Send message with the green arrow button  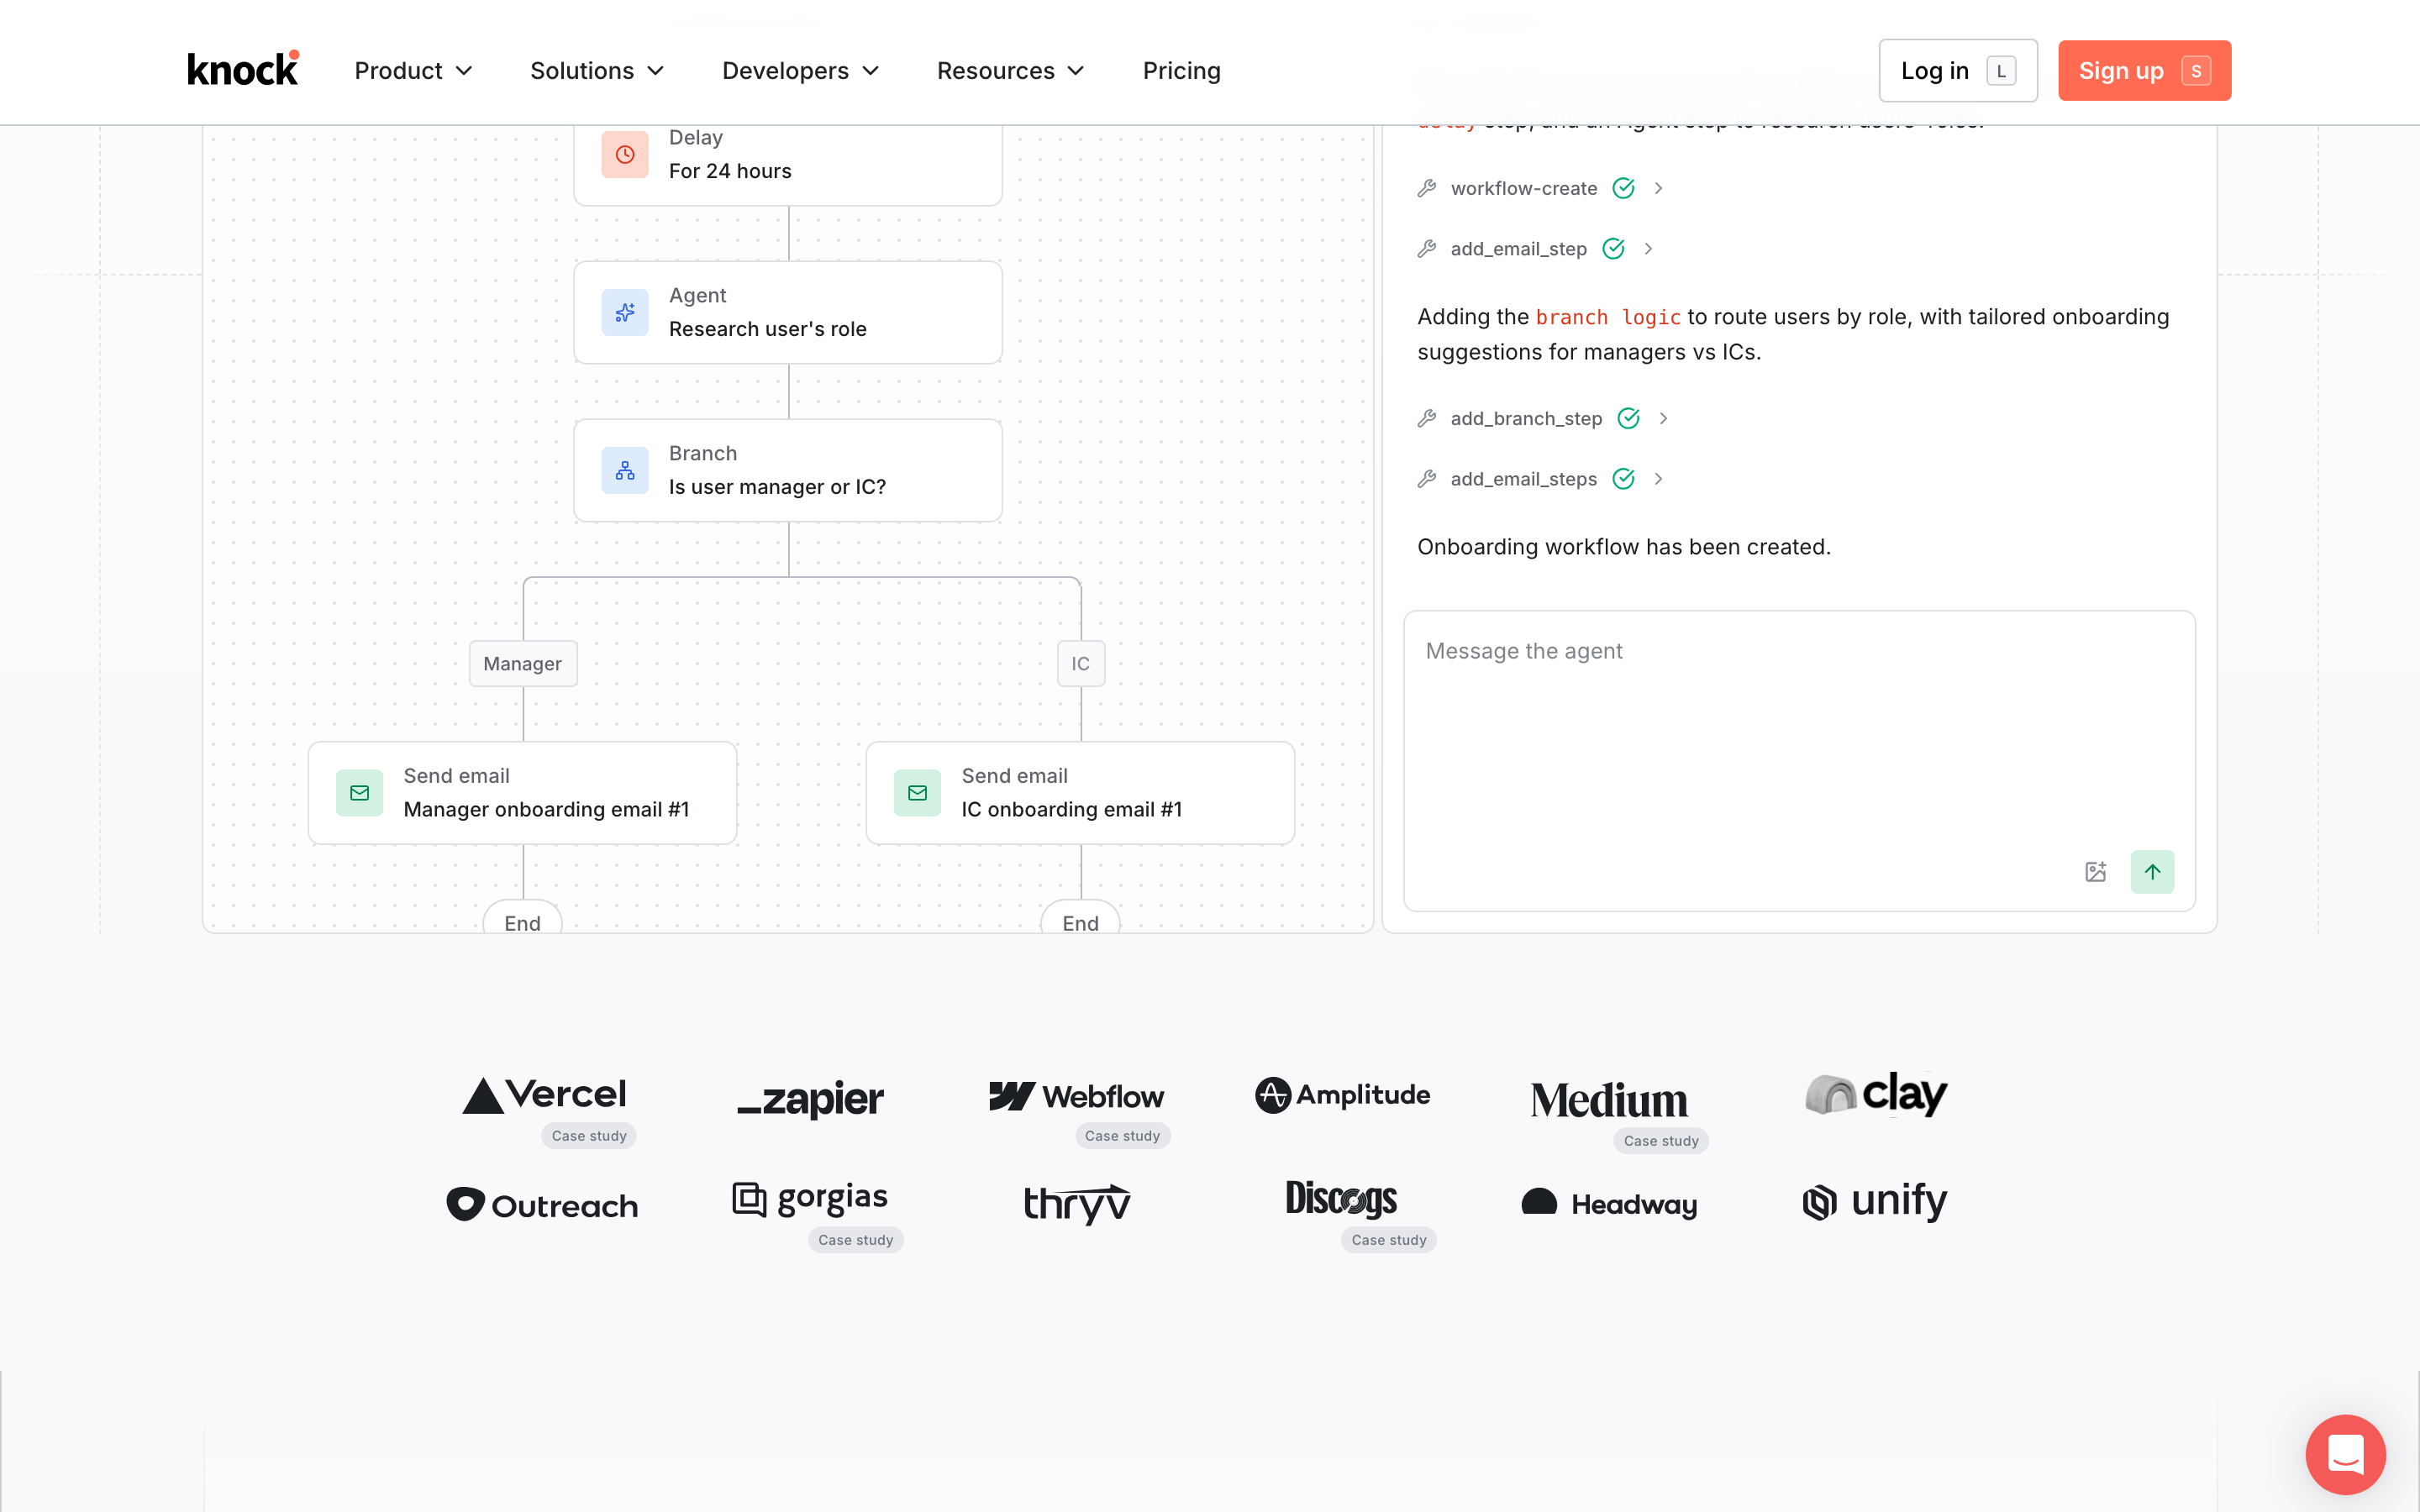tap(2153, 872)
